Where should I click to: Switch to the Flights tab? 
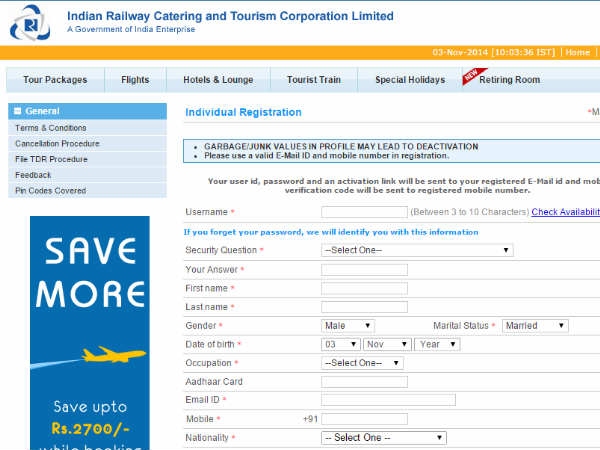point(135,80)
